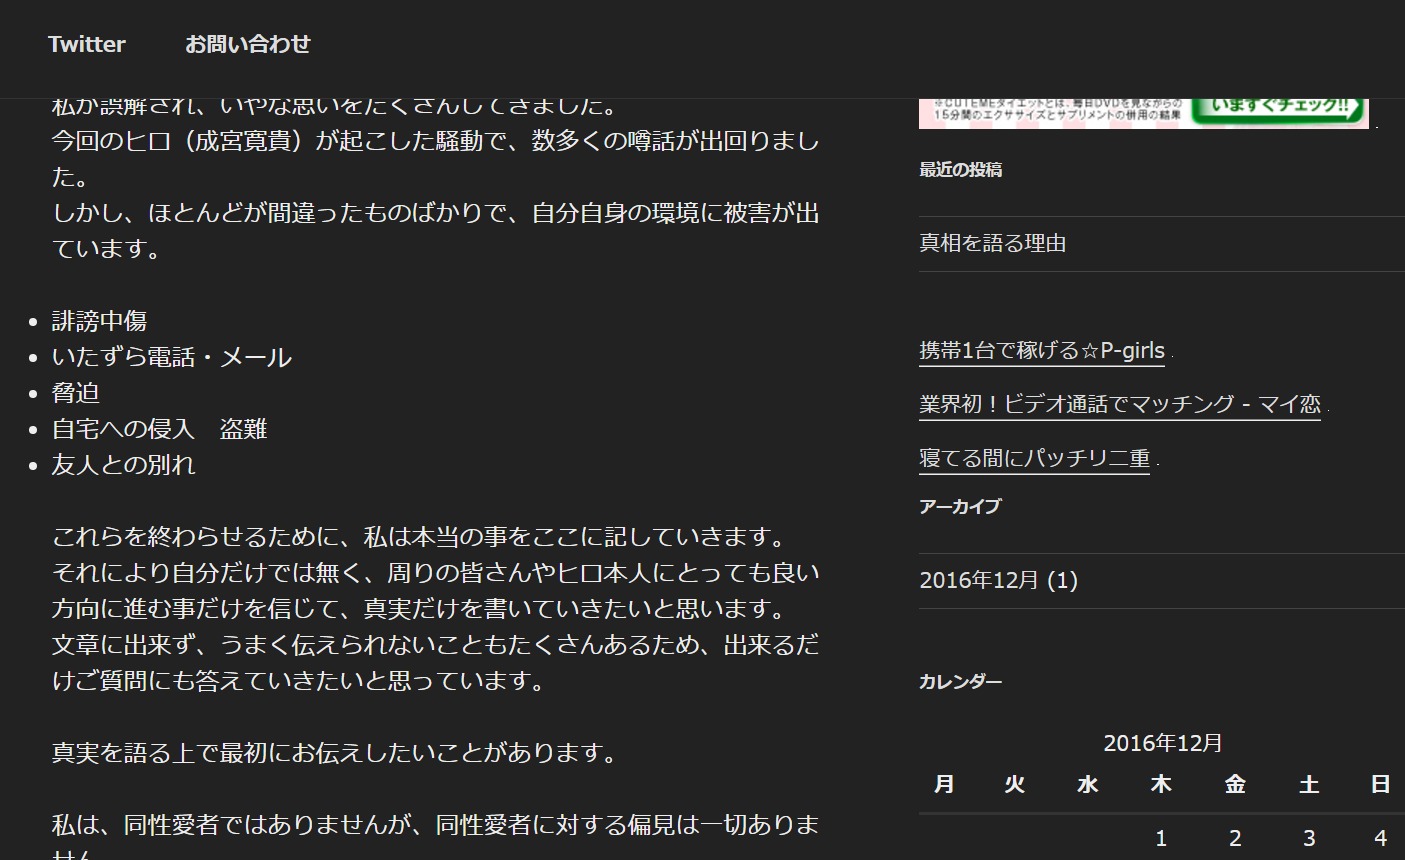Select day 4 in the calendar
The image size is (1405, 860).
coord(1380,838)
